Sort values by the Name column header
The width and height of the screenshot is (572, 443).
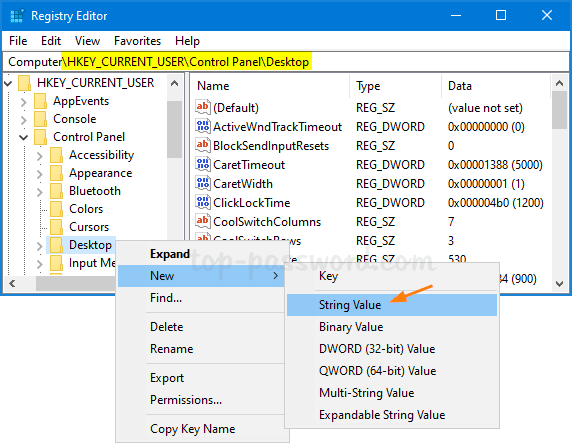click(x=270, y=86)
